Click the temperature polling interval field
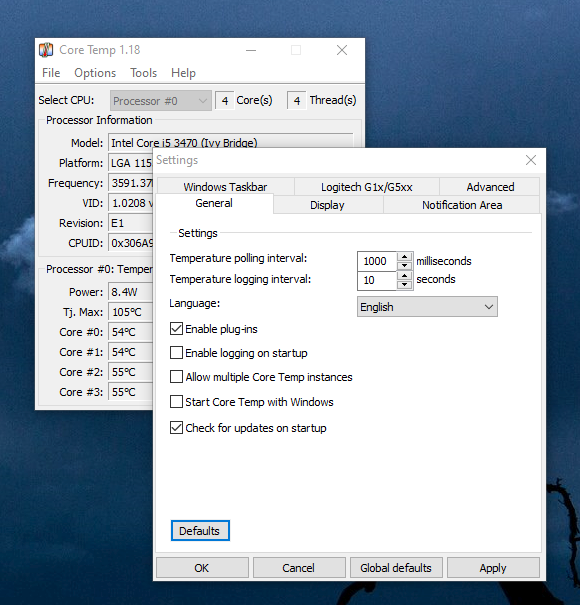 click(x=377, y=261)
